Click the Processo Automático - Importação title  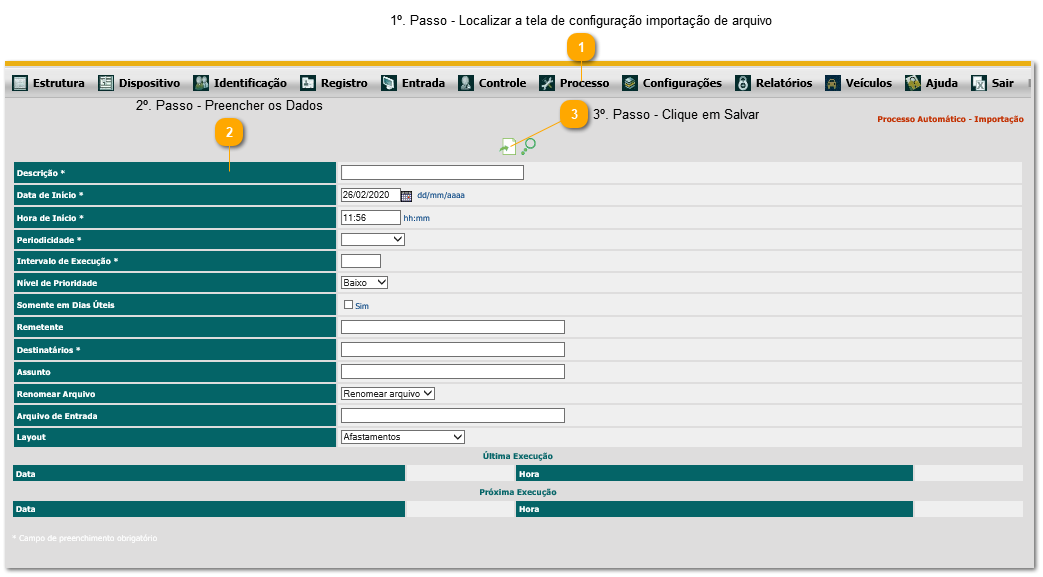point(950,119)
